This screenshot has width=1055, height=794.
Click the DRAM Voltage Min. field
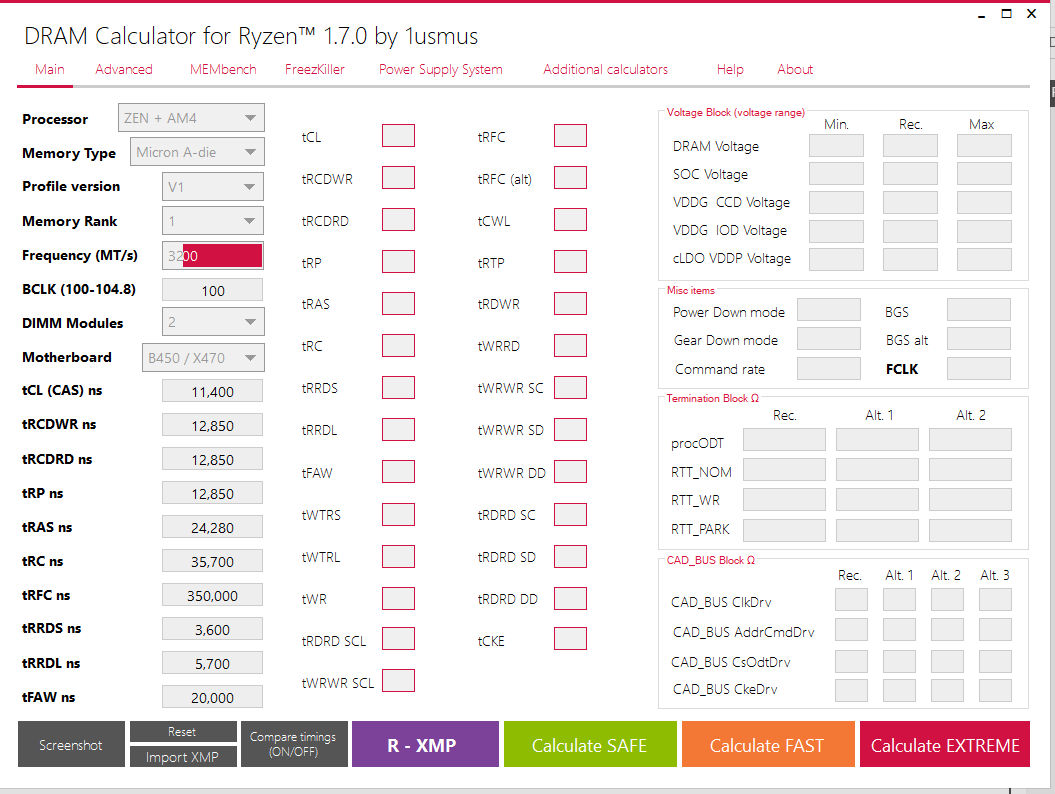[836, 145]
